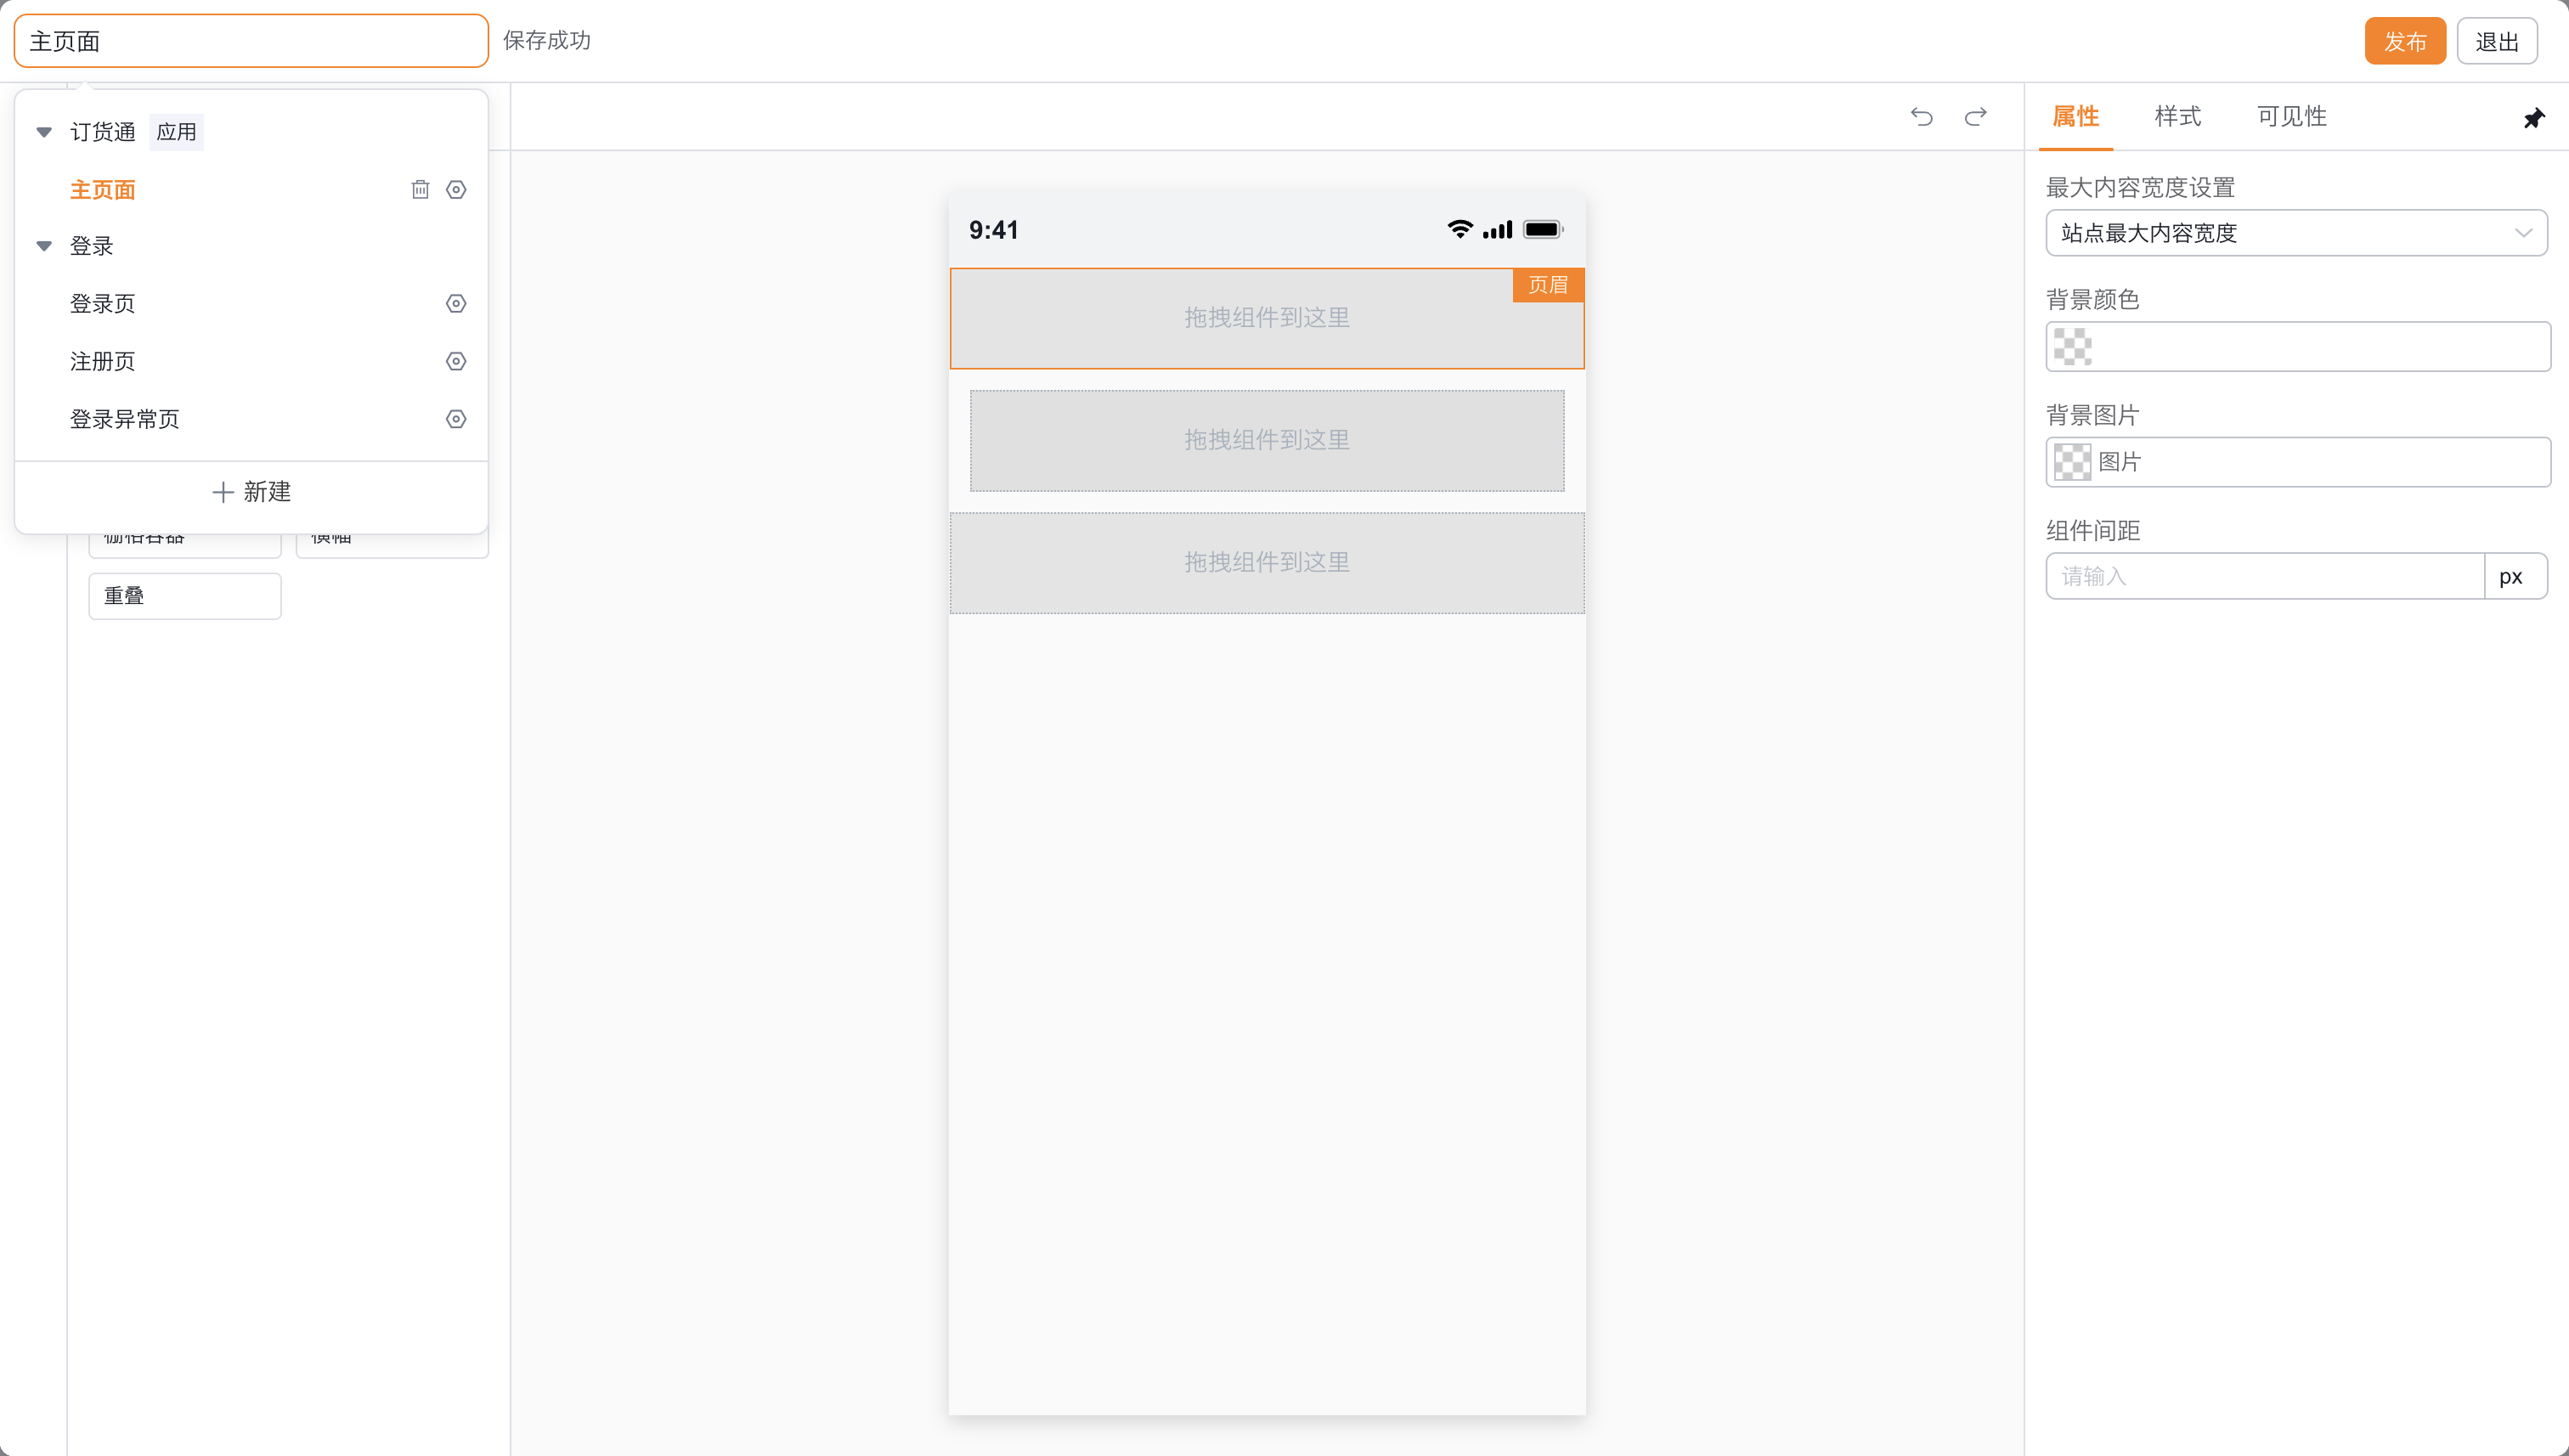Viewport: 2569px width, 1456px height.
Task: Click the 退出 button
Action: 2496,41
